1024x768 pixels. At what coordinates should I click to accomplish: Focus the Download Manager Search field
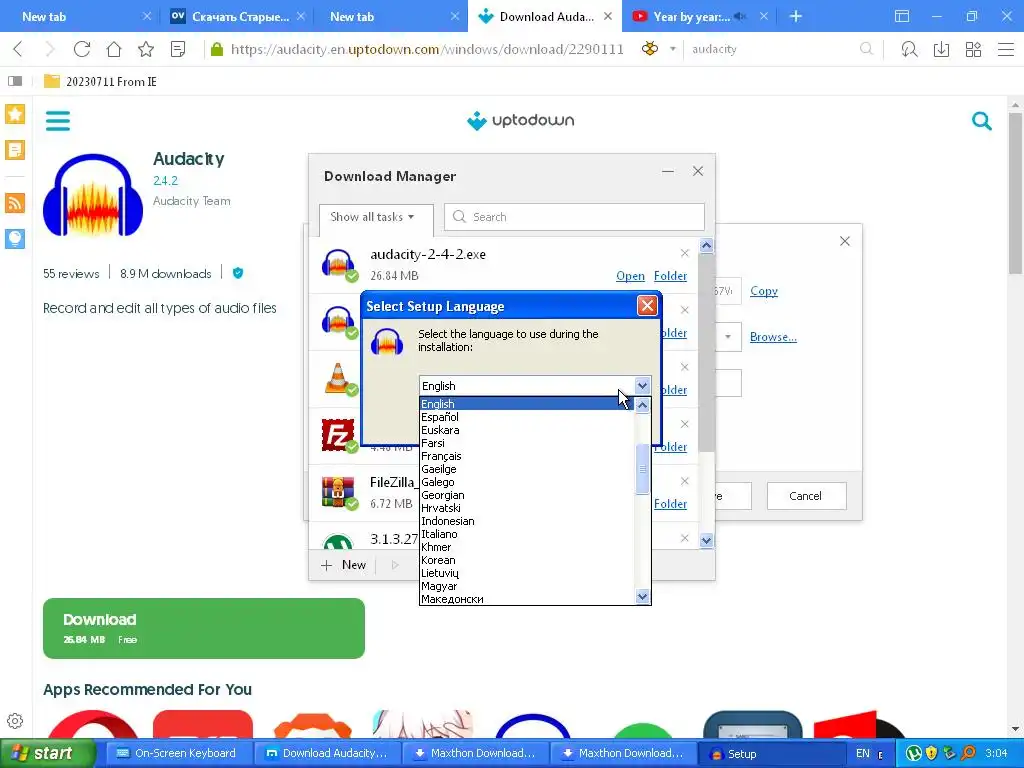[575, 217]
